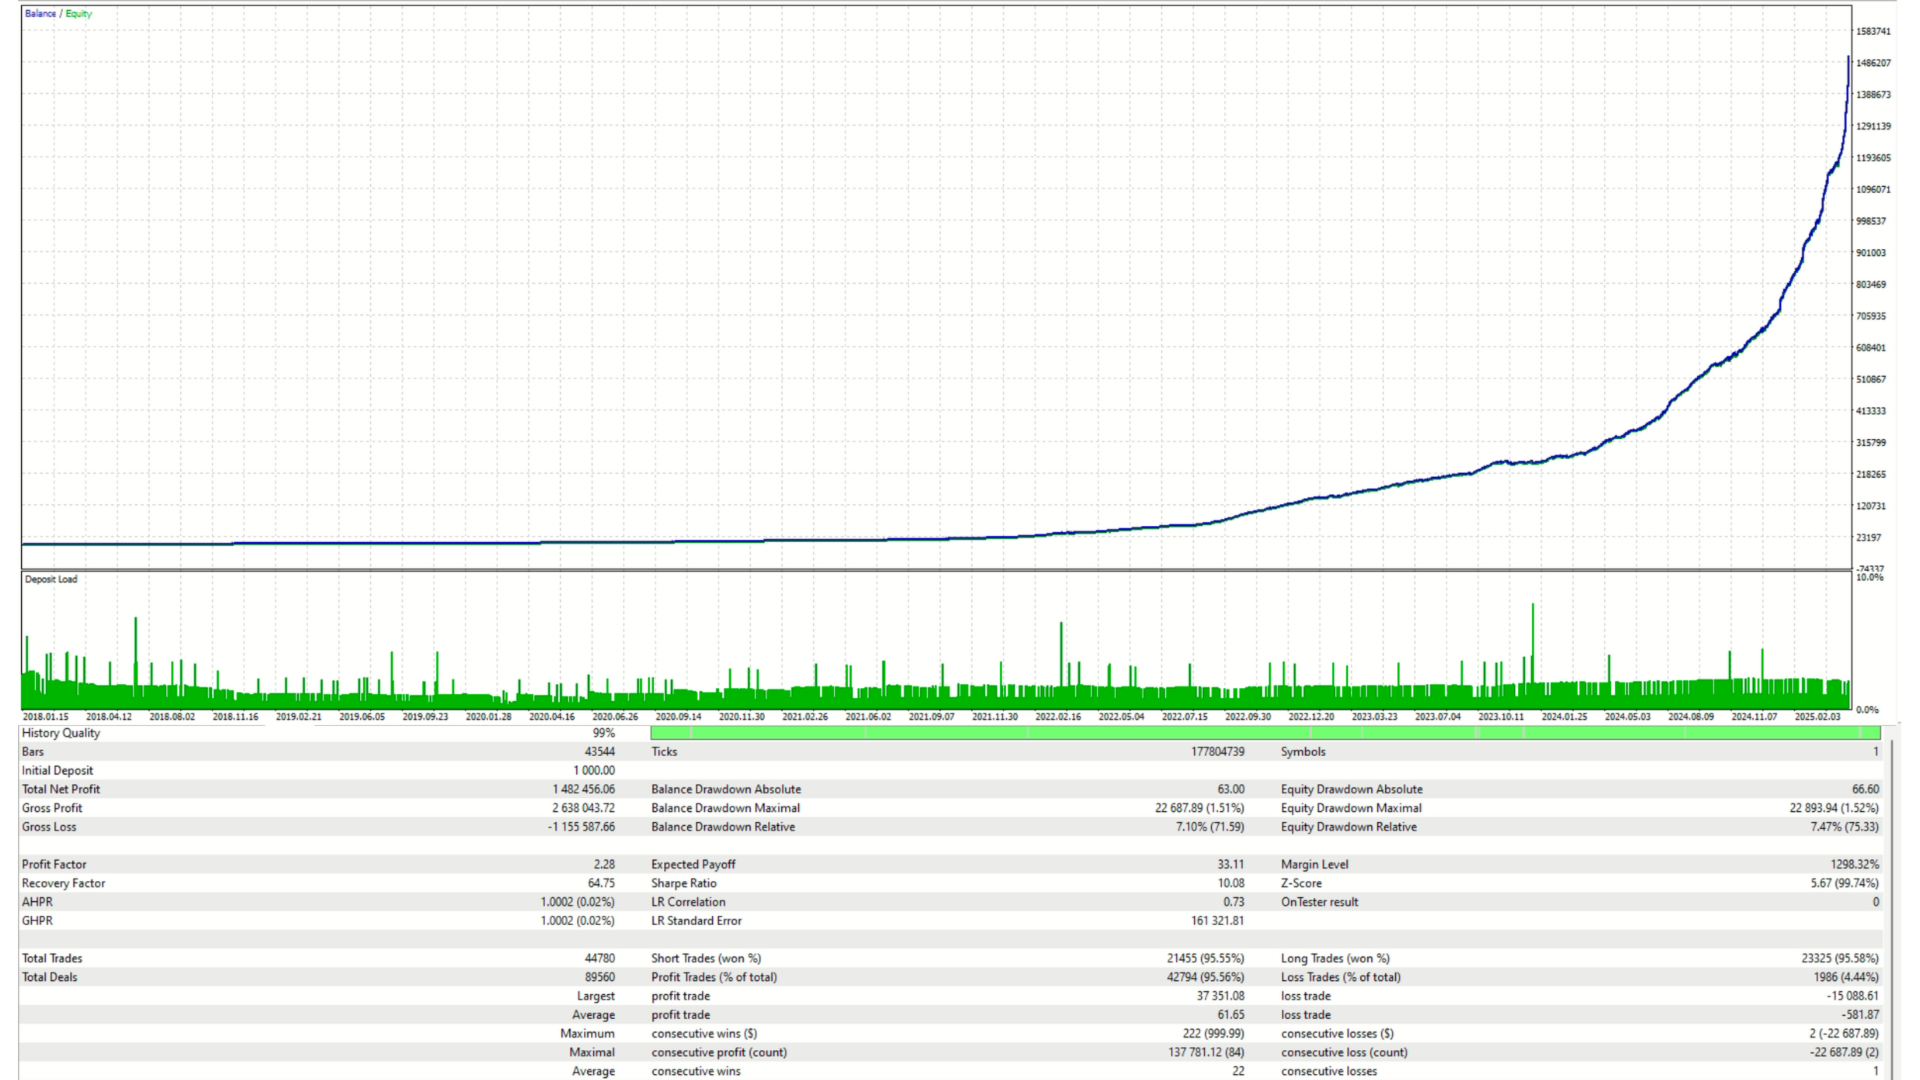Click the 1486207 axis value on chart
The width and height of the screenshot is (1920, 1080).
point(1873,63)
